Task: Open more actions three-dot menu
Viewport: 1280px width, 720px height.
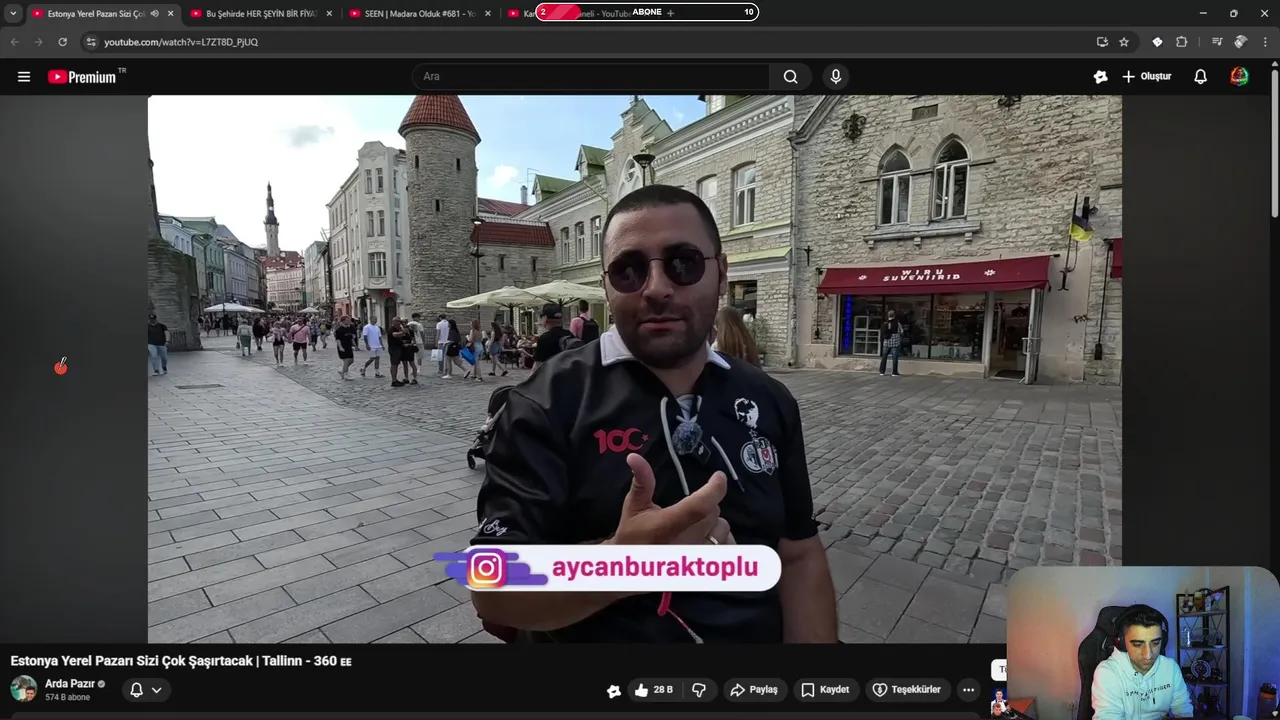Action: pos(968,690)
